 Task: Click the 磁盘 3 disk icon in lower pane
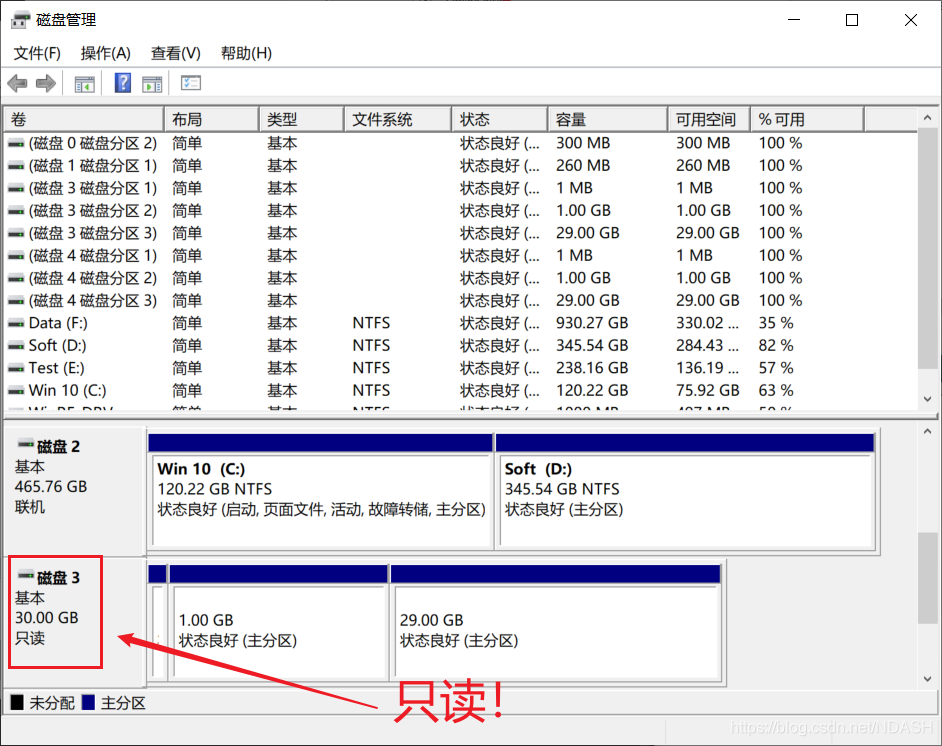[25, 576]
